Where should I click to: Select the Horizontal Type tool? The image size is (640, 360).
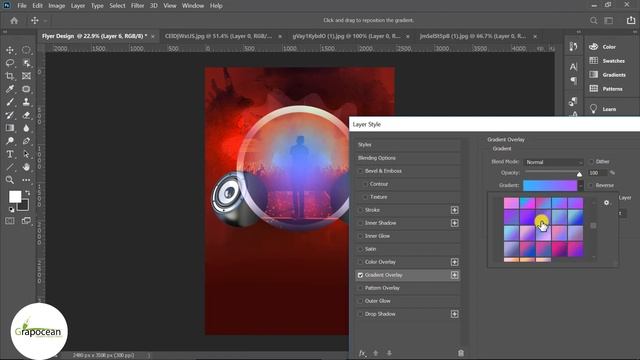tap(10, 154)
